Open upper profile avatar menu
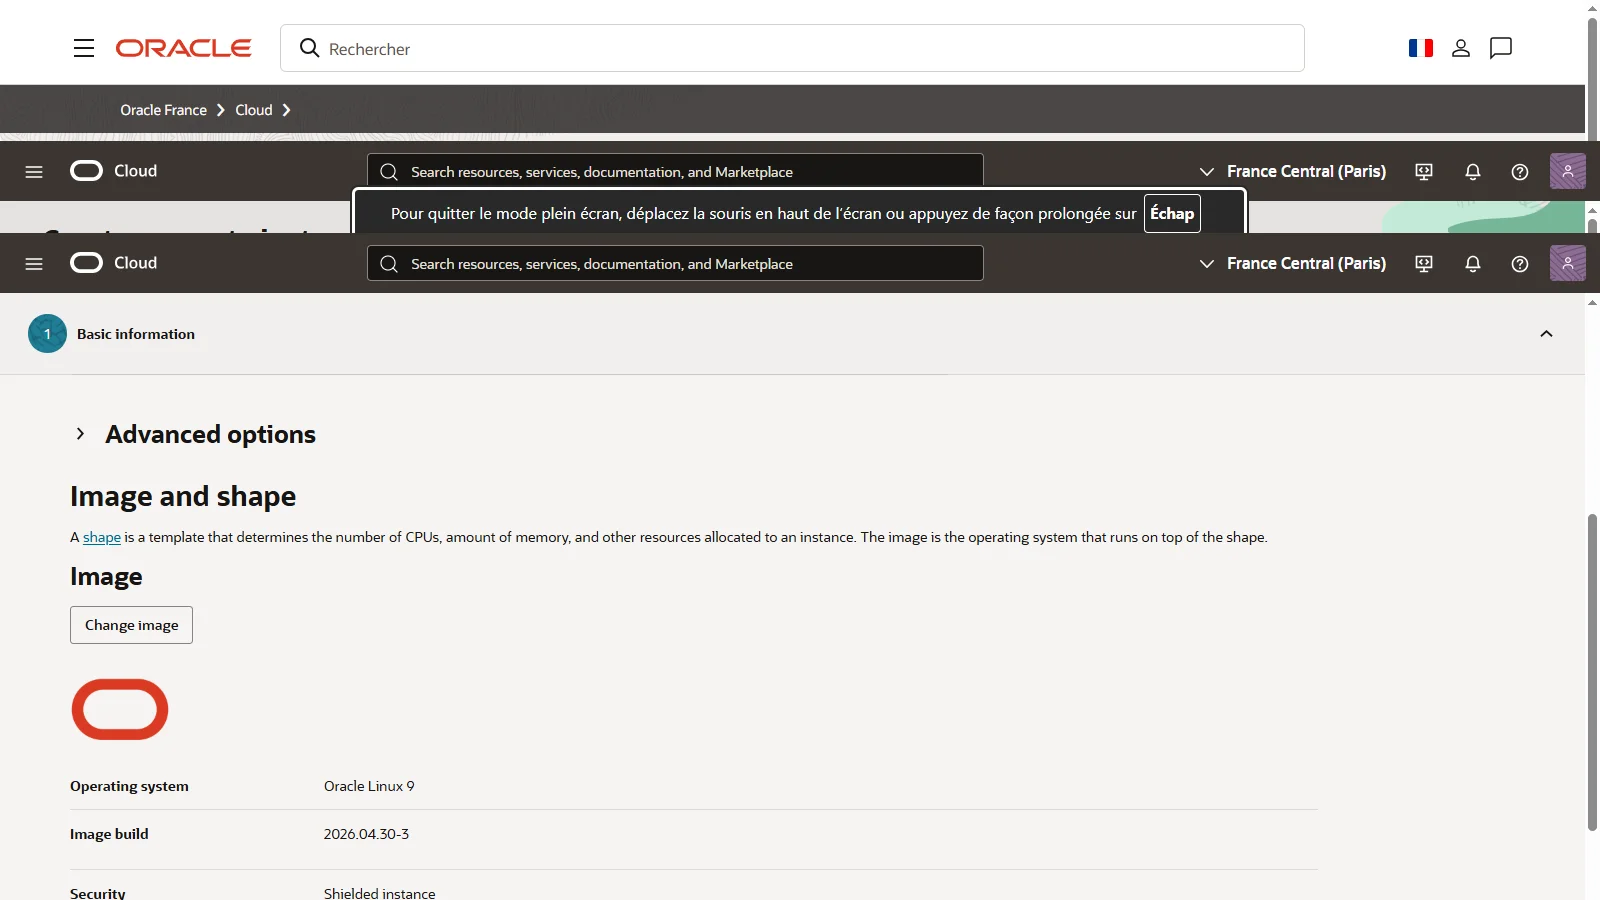The width and height of the screenshot is (1600, 900). pyautogui.click(x=1568, y=171)
